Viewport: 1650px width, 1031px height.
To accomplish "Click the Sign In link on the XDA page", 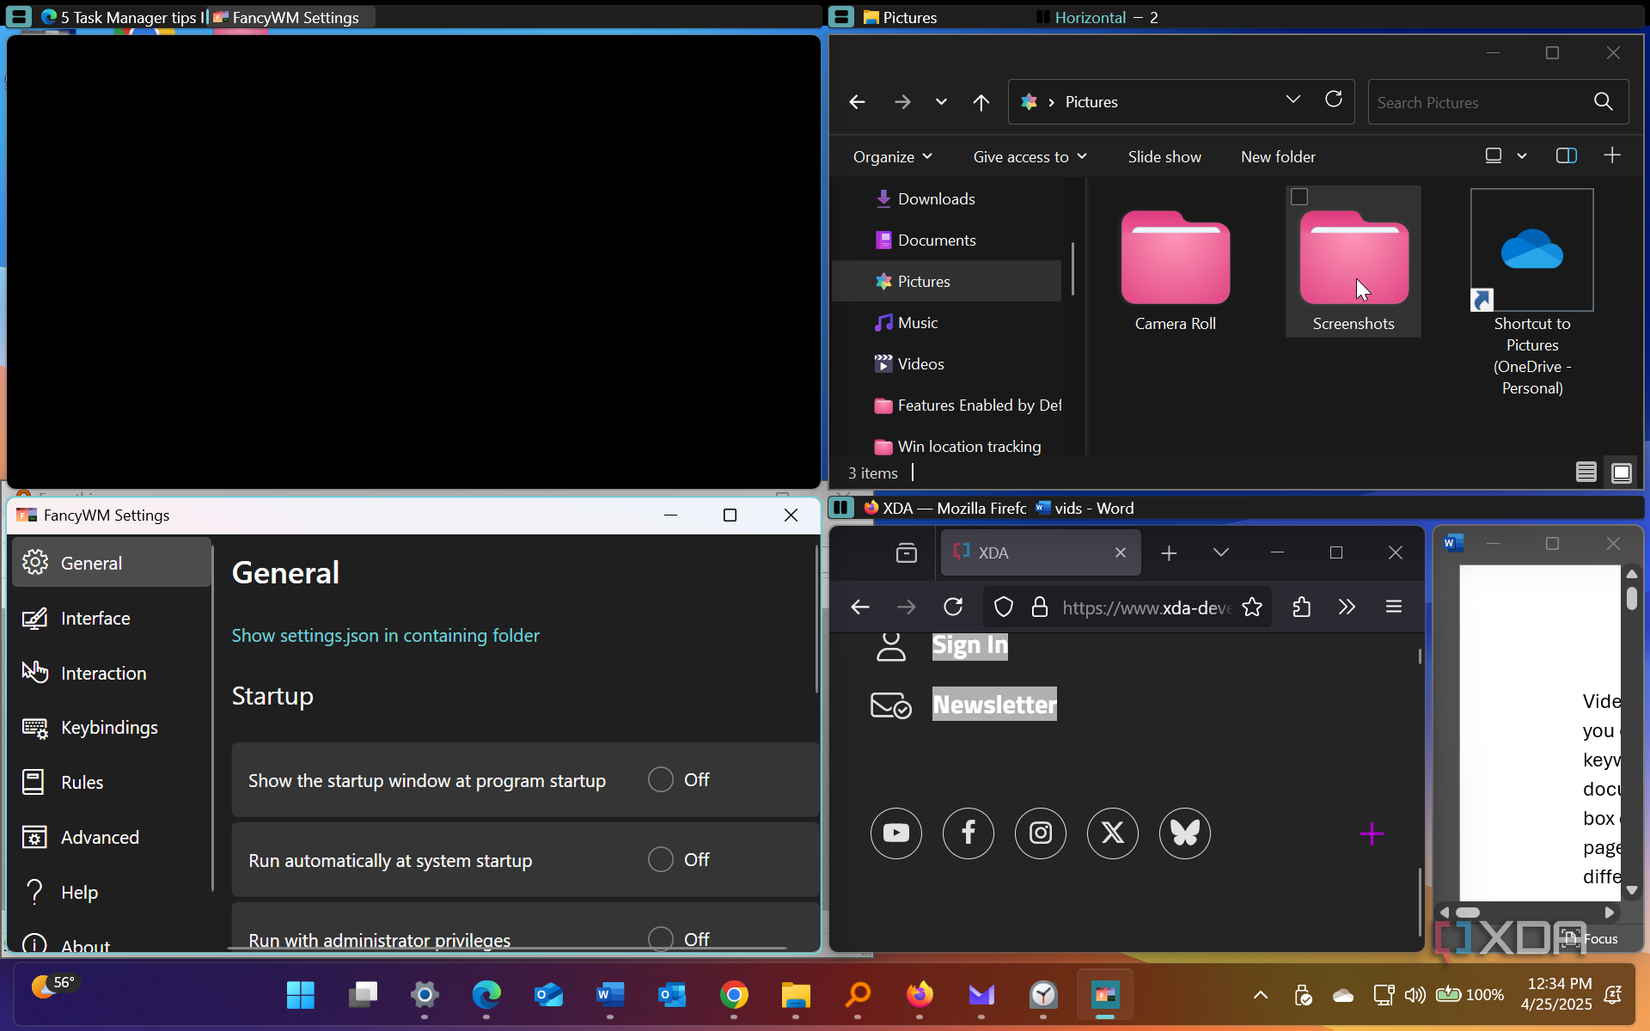I will click(x=968, y=645).
